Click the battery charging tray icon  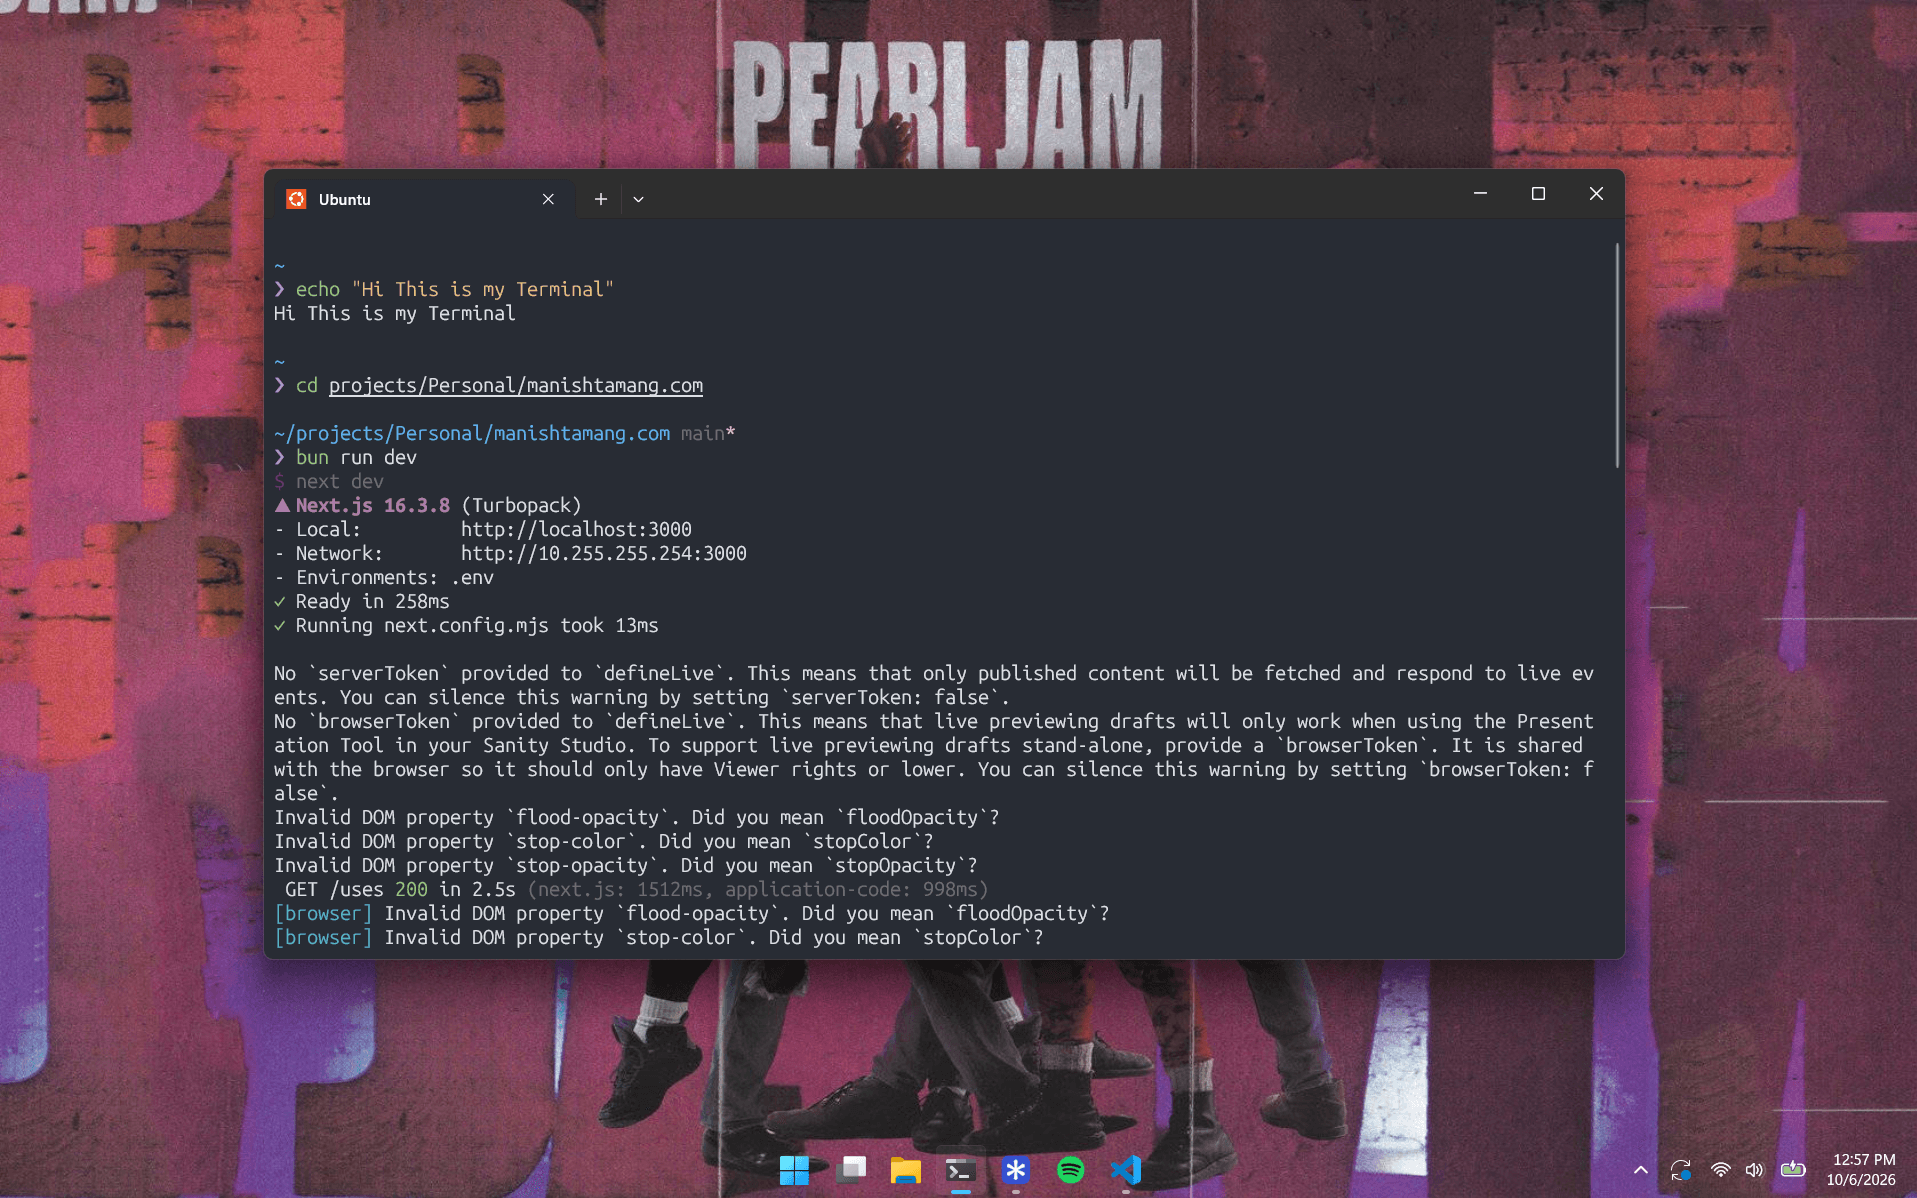(1793, 1169)
